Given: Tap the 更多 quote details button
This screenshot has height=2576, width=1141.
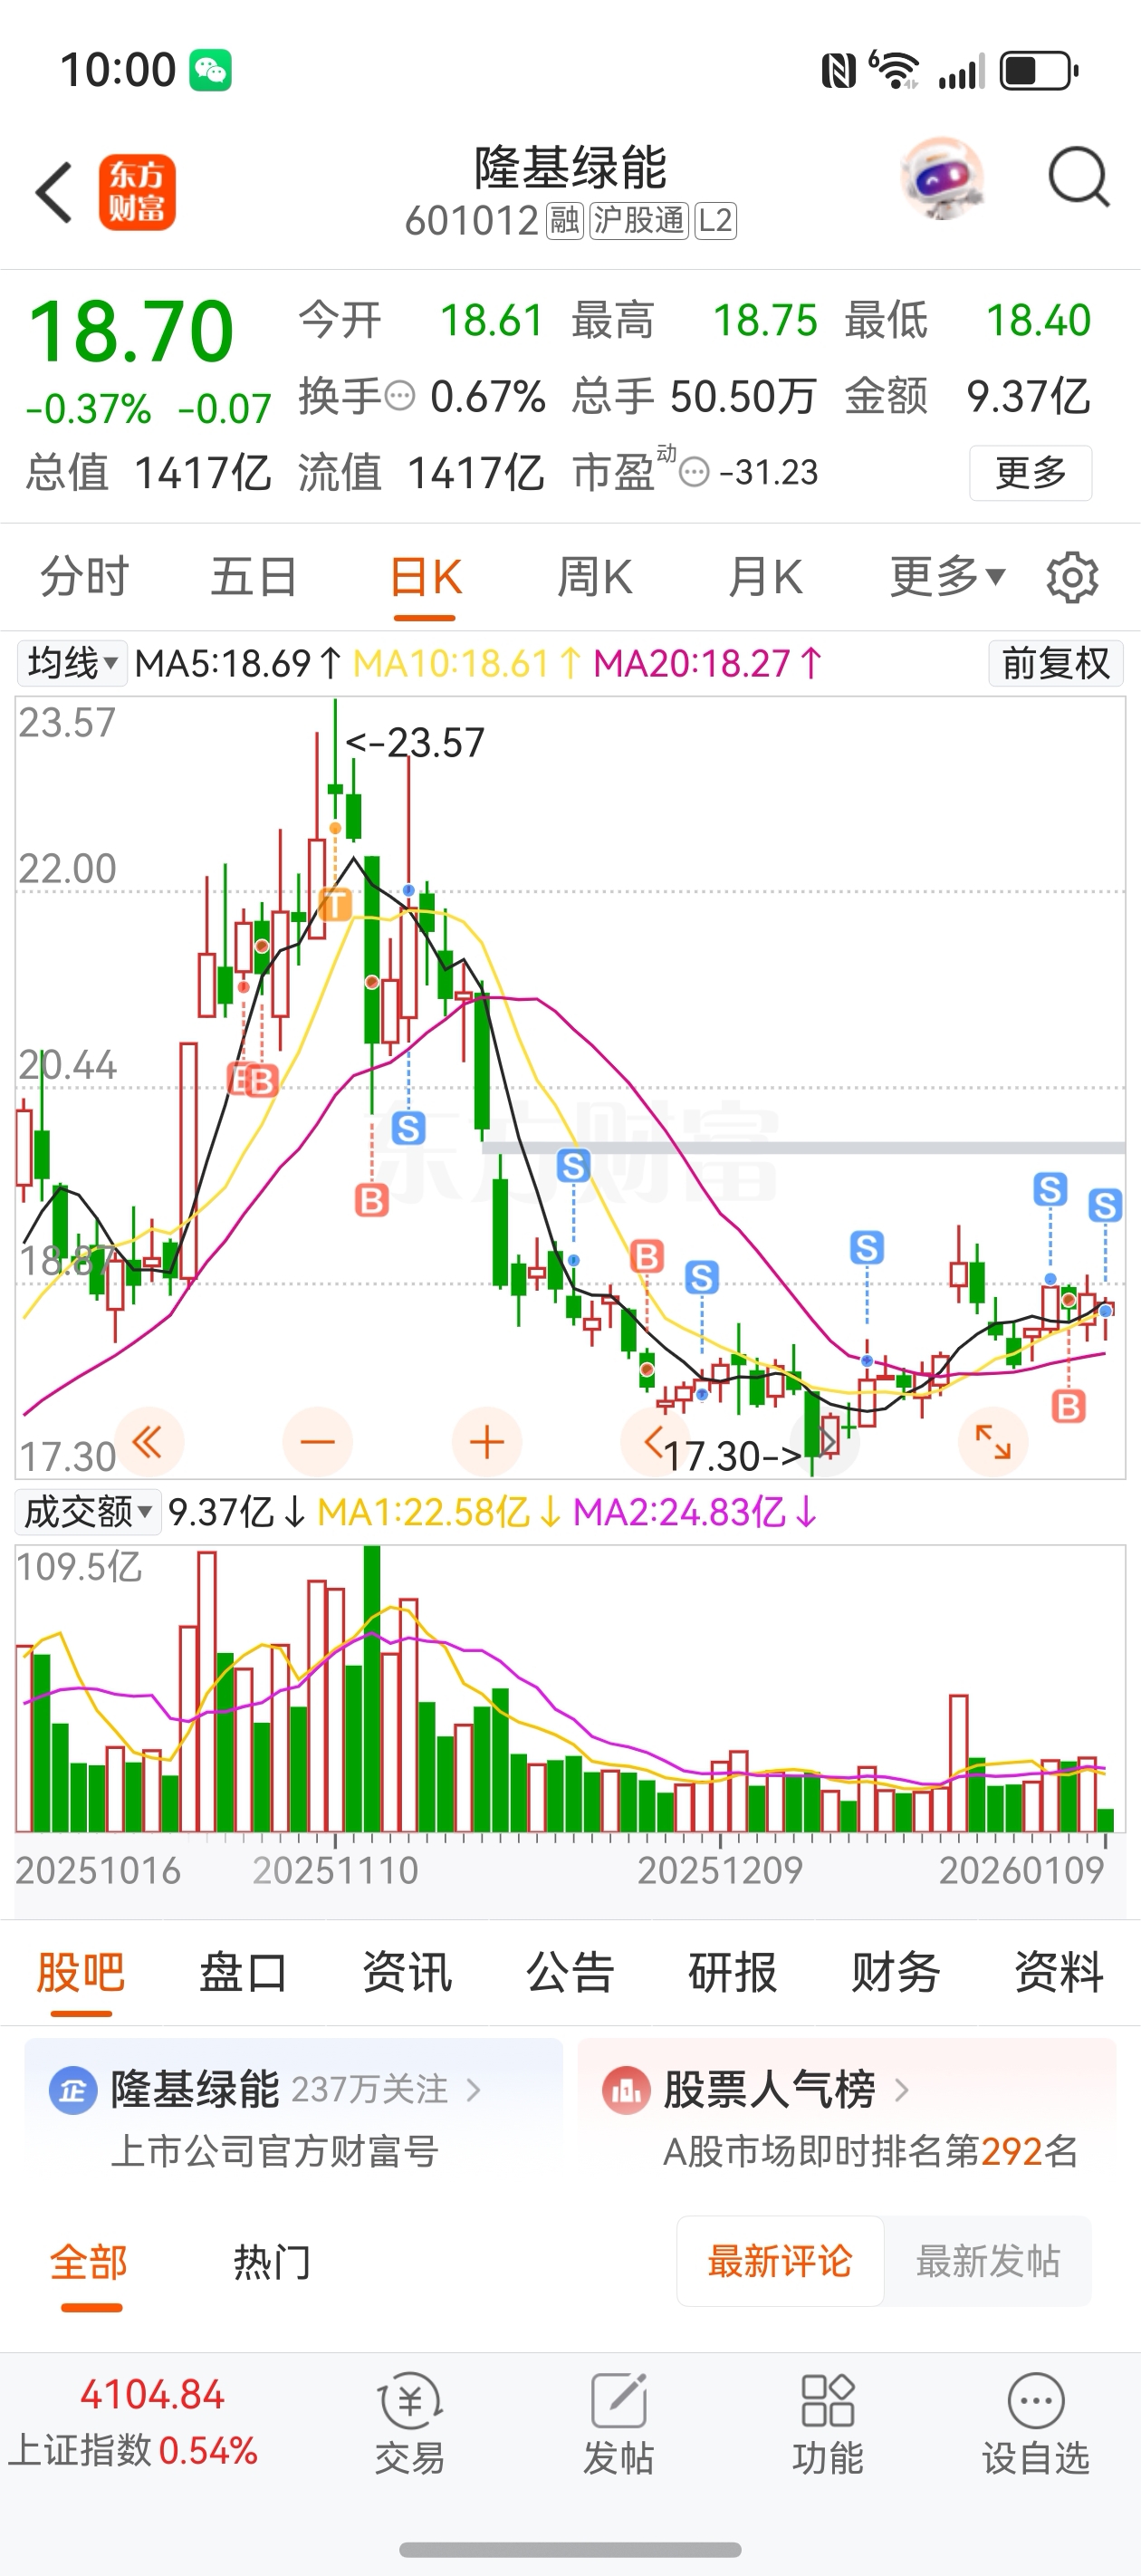Looking at the screenshot, I should pyautogui.click(x=1030, y=472).
